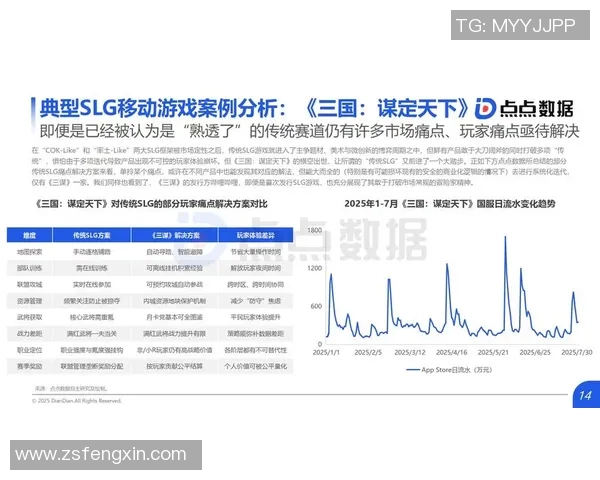The width and height of the screenshot is (600, 480).
Task: Click the table cell 可离线挂机积累经验
Action: click(x=174, y=268)
